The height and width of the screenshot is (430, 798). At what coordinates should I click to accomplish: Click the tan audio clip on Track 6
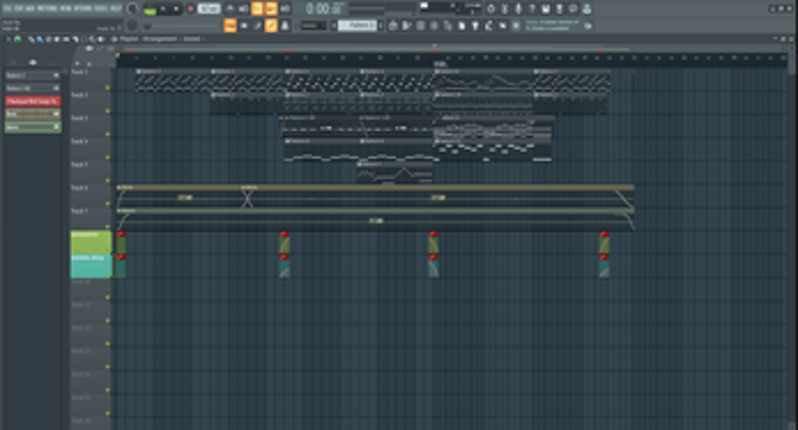(376, 196)
